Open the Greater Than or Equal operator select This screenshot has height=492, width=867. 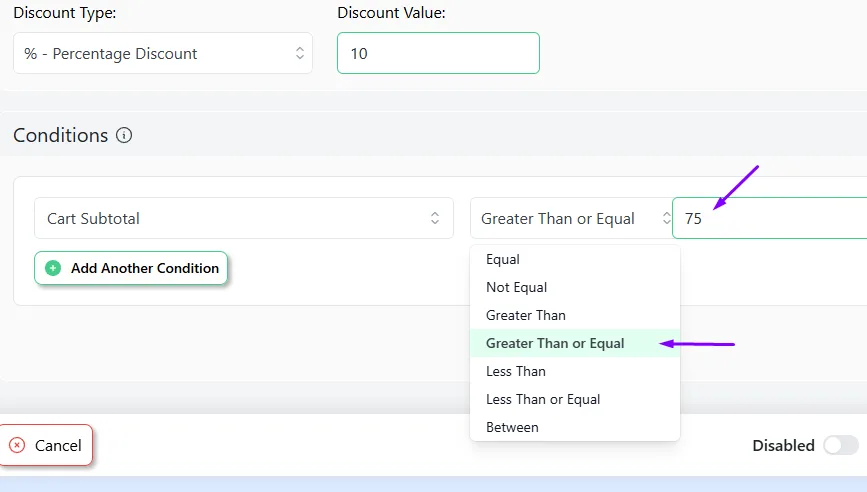[571, 218]
